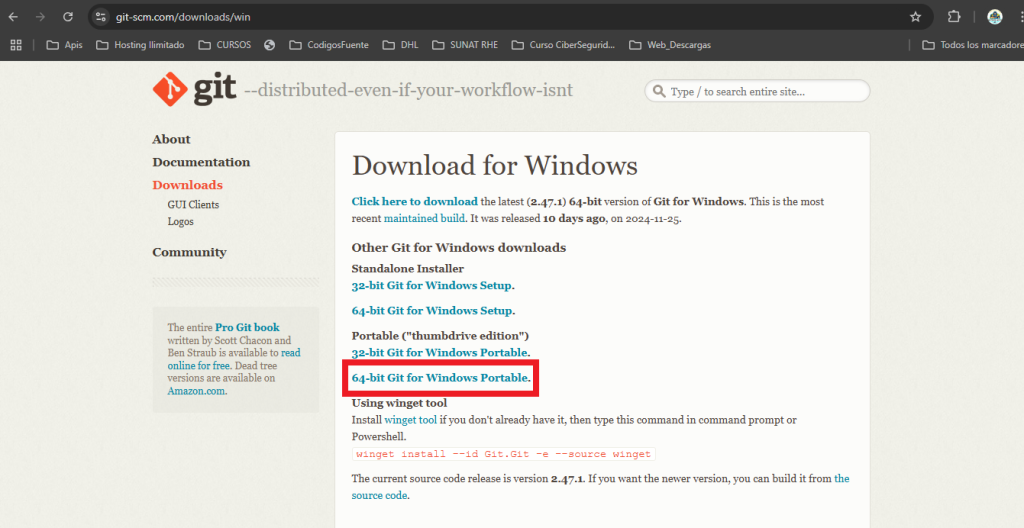Open the apps grid icon in bookmarks bar

click(x=16, y=45)
